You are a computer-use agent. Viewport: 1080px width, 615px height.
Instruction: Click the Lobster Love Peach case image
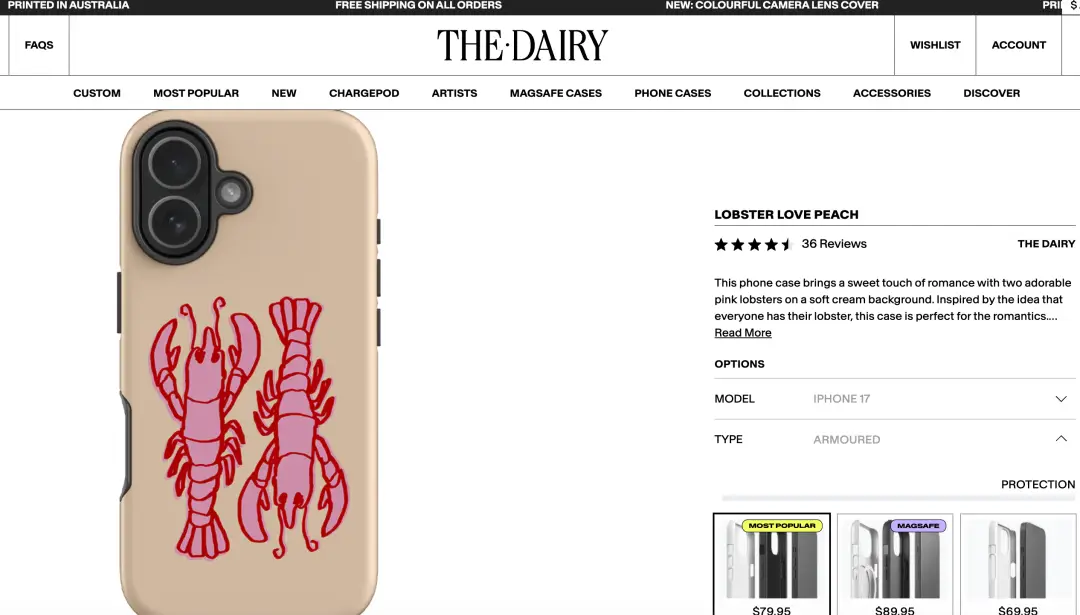tap(249, 362)
